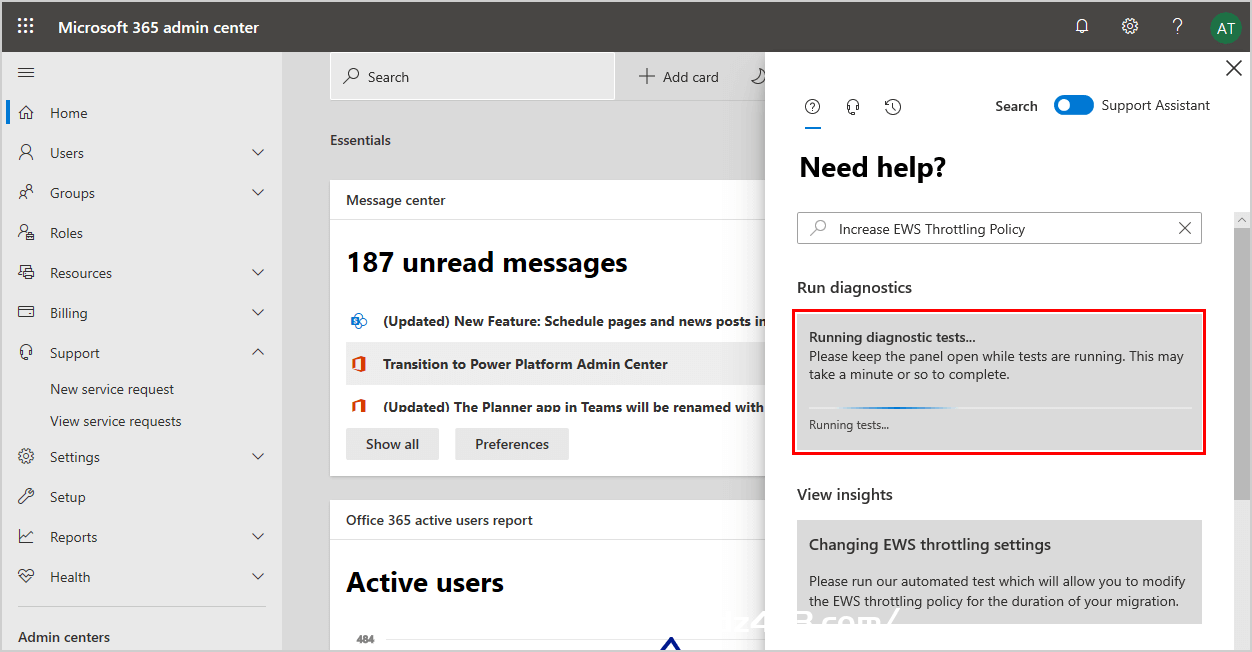Expand the Health menu chevron
1252x652 pixels.
click(x=258, y=577)
